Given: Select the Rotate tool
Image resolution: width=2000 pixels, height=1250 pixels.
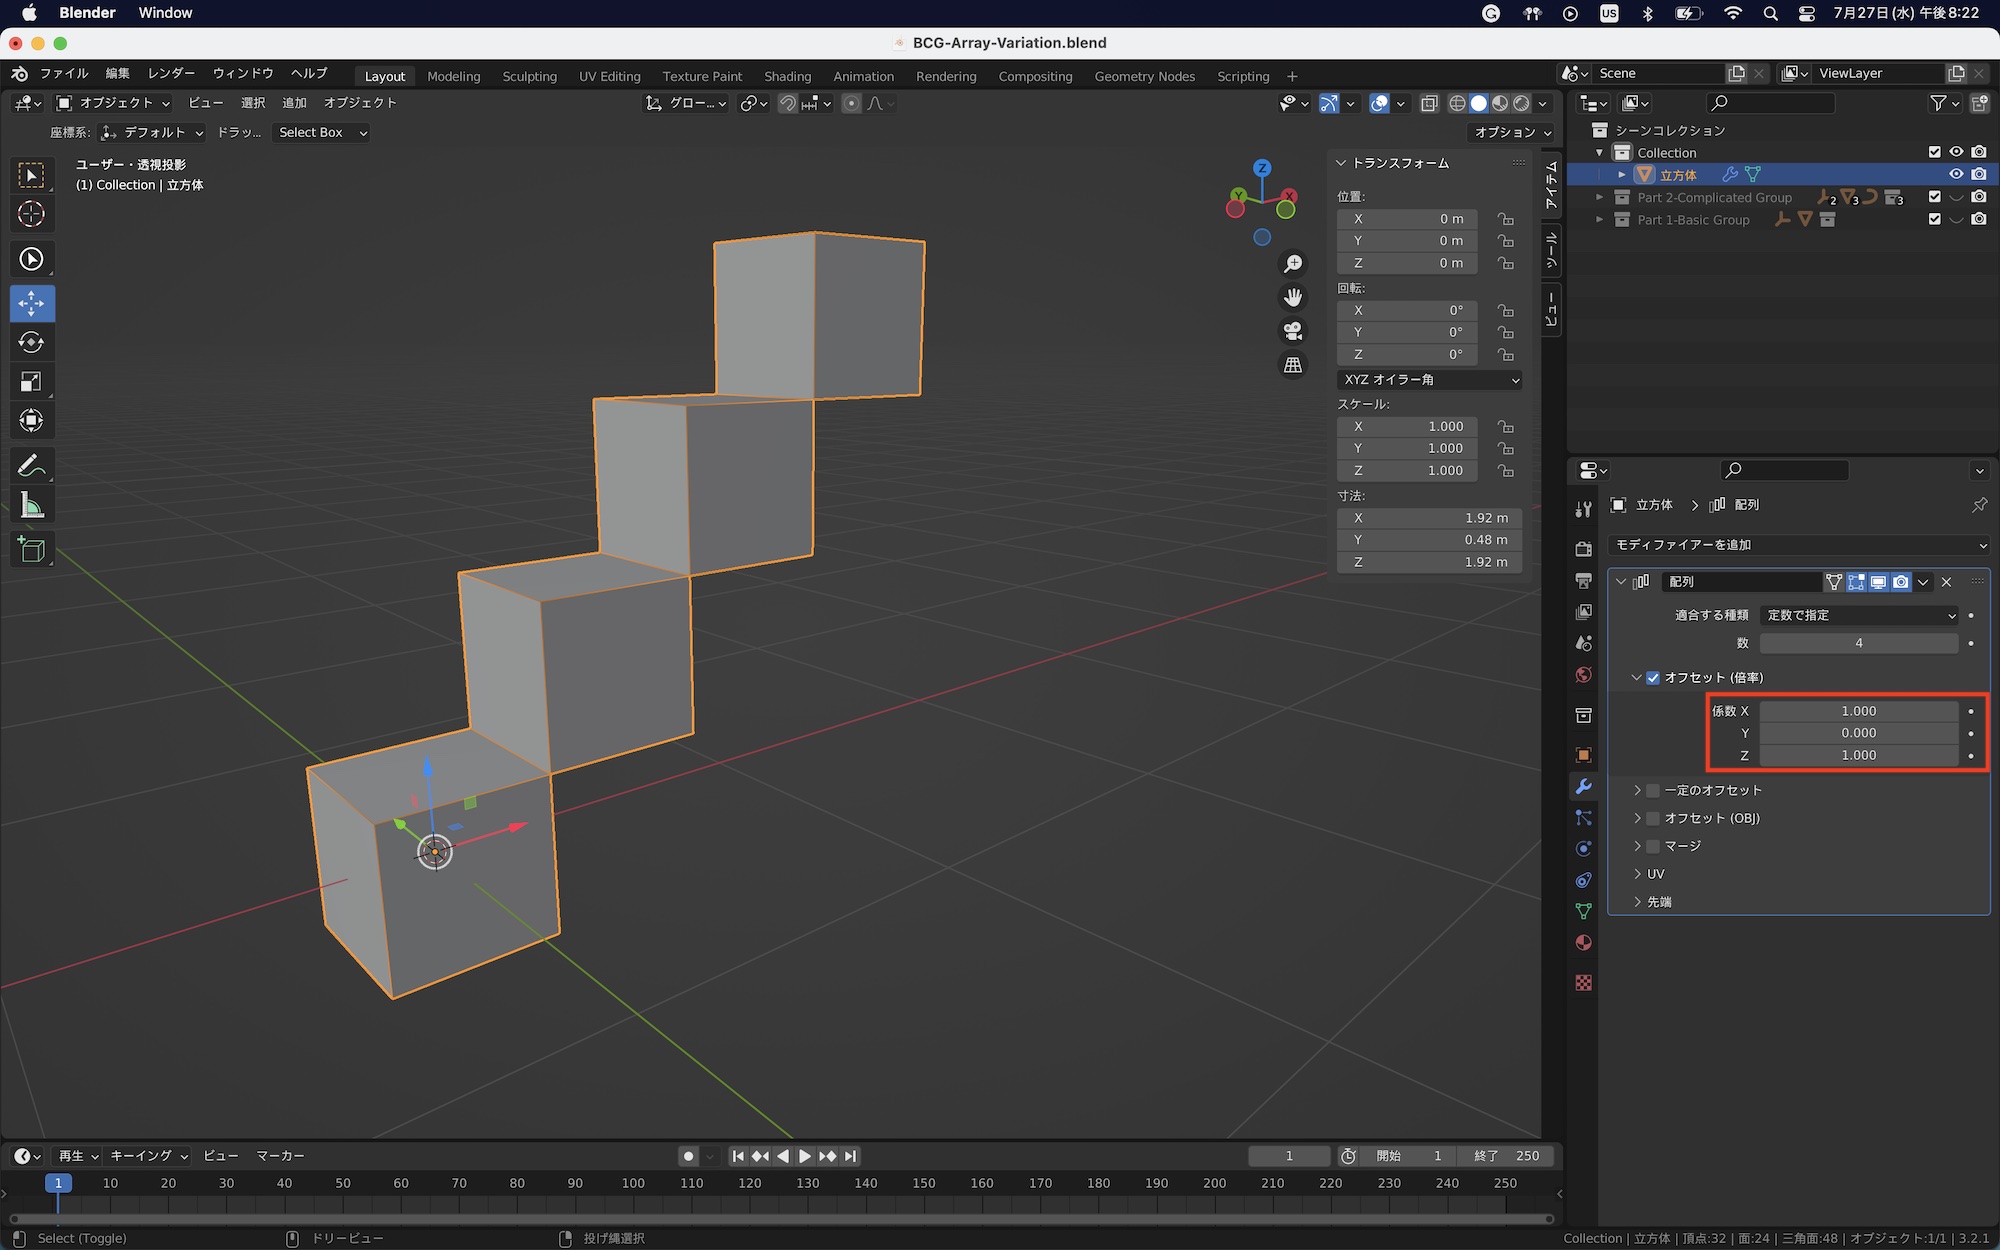Looking at the screenshot, I should [x=31, y=342].
